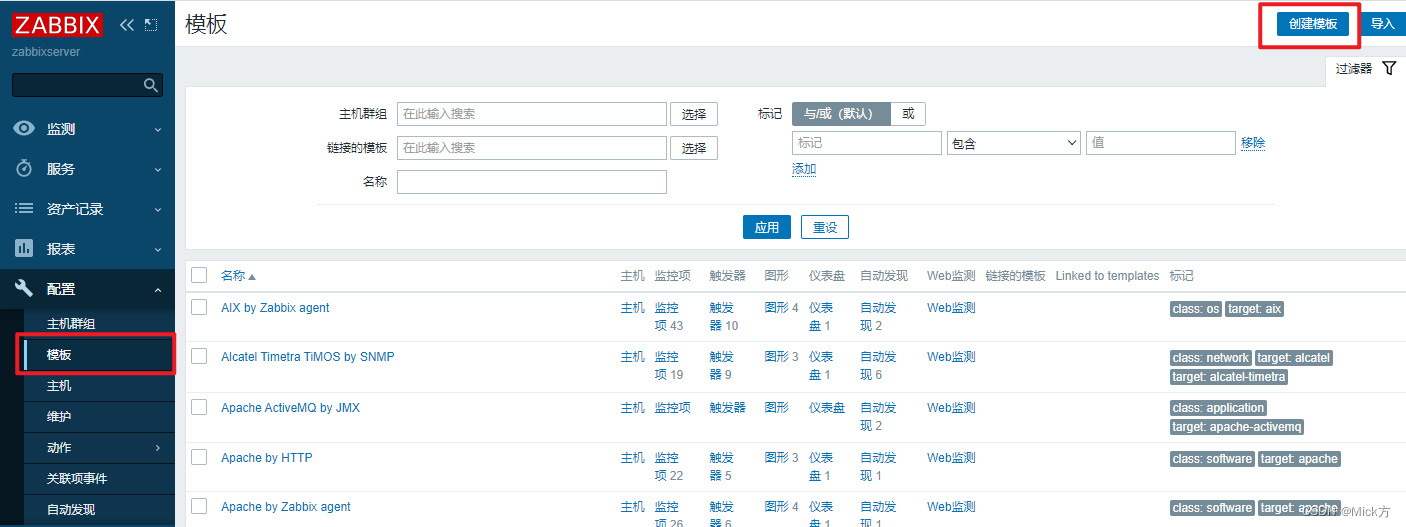Open Apache by HTTP template

pyautogui.click(x=266, y=458)
